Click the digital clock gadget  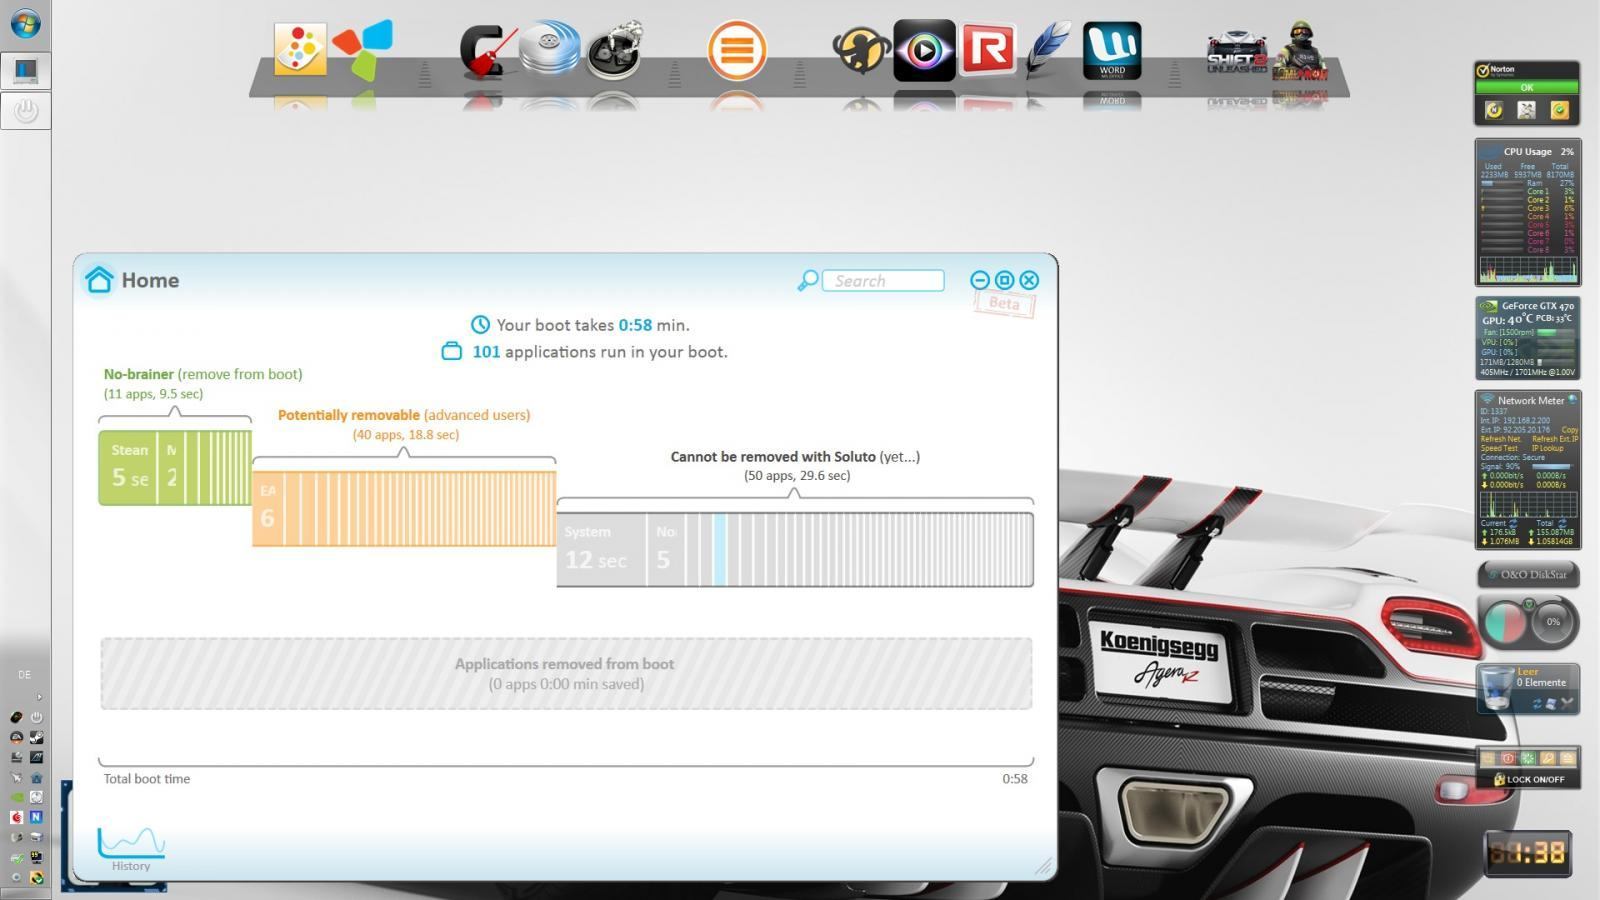pyautogui.click(x=1527, y=853)
